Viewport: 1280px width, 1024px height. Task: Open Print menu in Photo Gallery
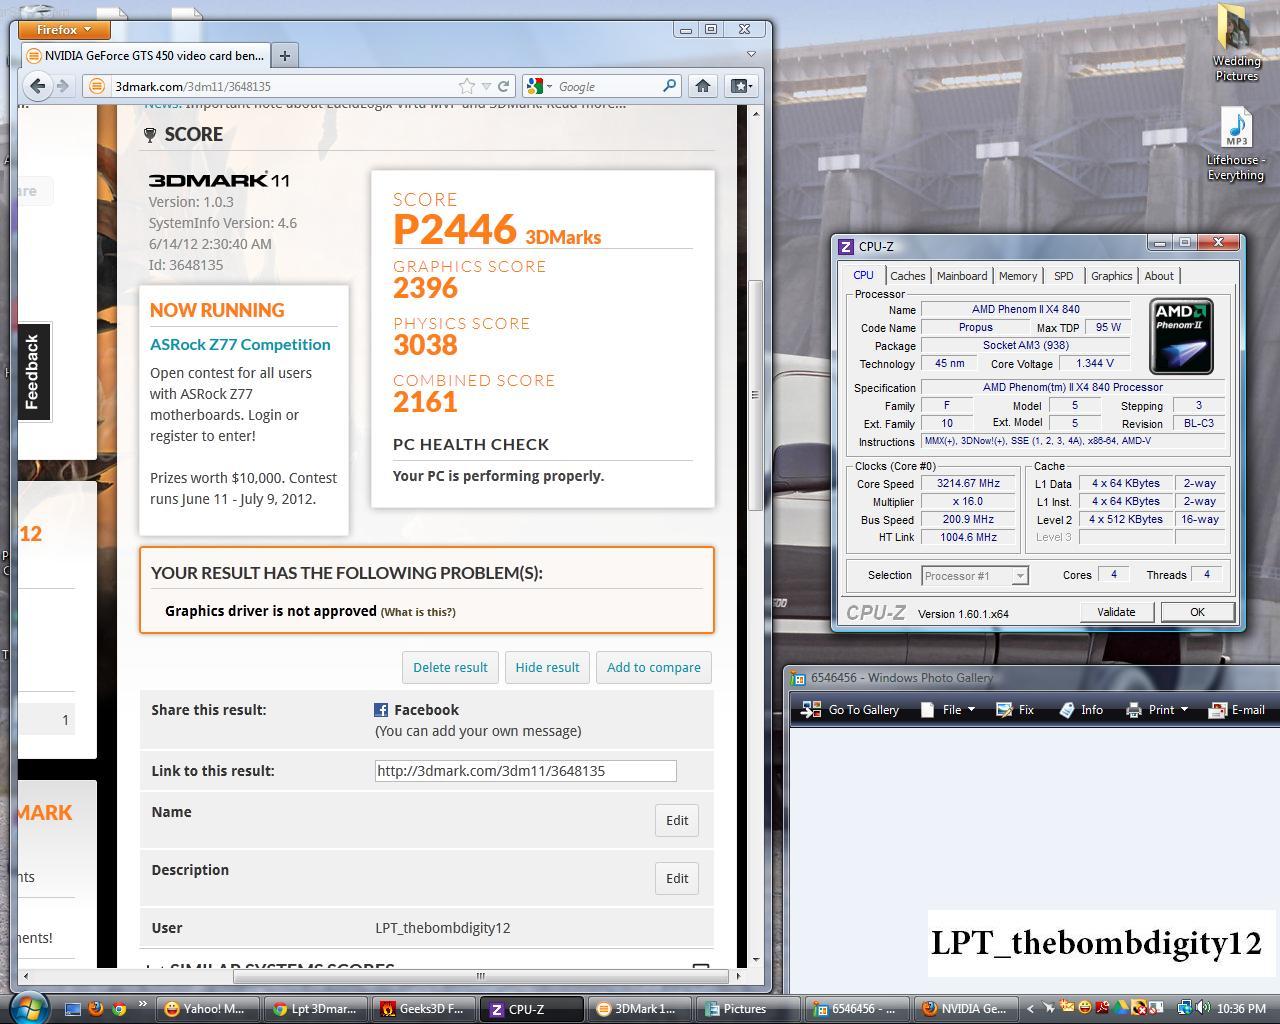pyautogui.click(x=1157, y=710)
